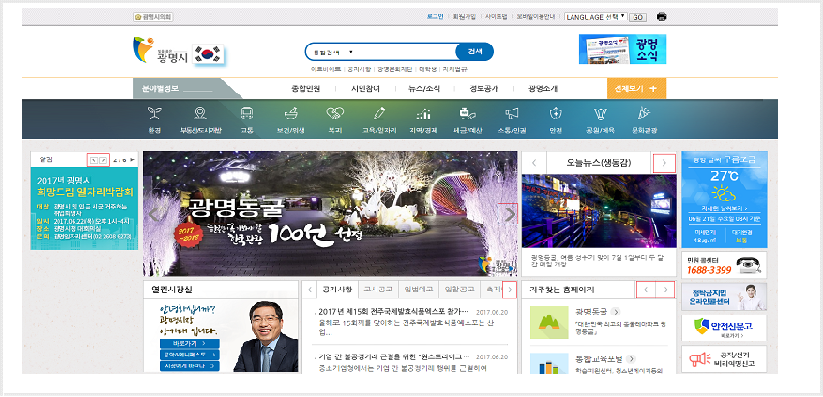Expand arrow next to 광명동굴 link

616,311
